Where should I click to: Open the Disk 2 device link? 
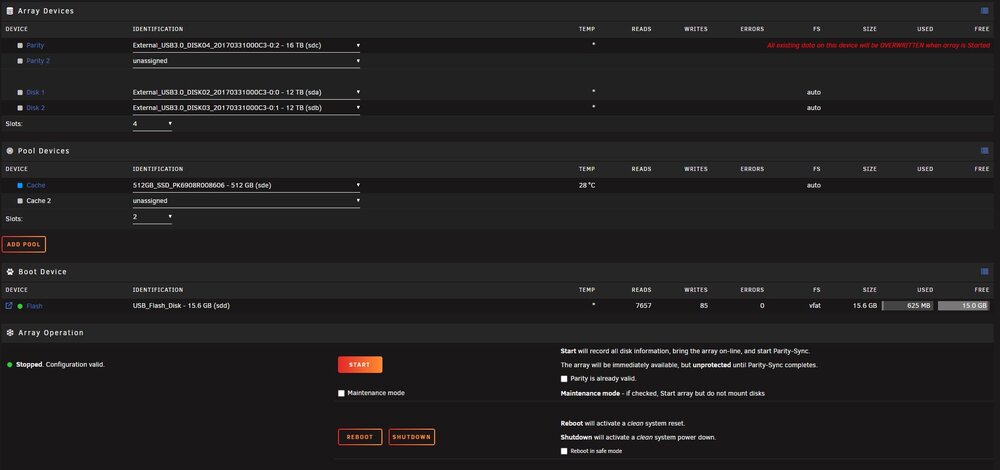click(35, 108)
